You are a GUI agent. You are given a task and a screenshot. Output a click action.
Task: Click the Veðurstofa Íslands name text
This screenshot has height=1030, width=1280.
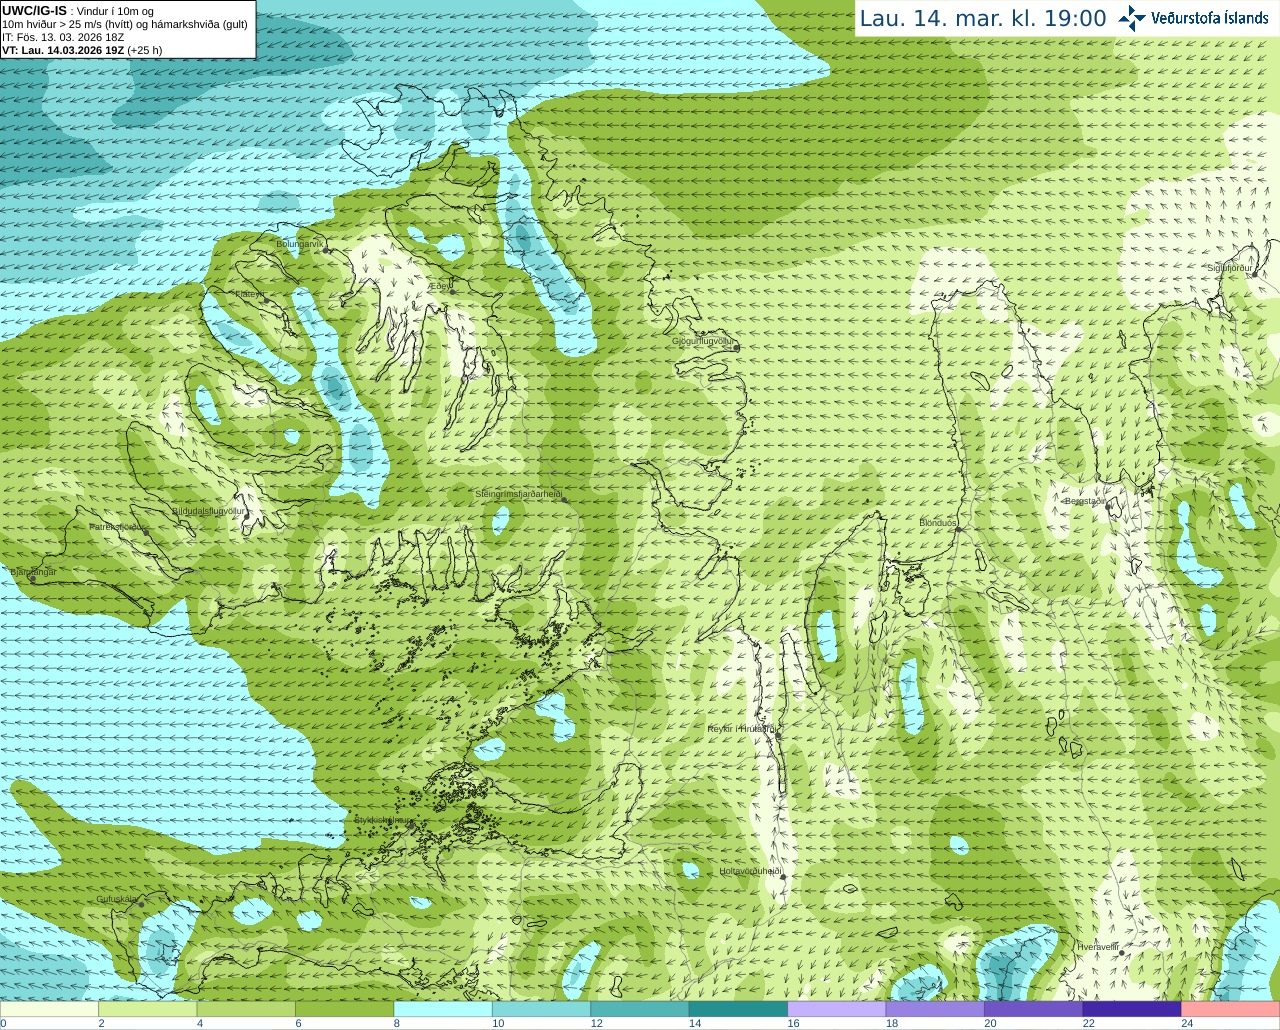[1209, 18]
